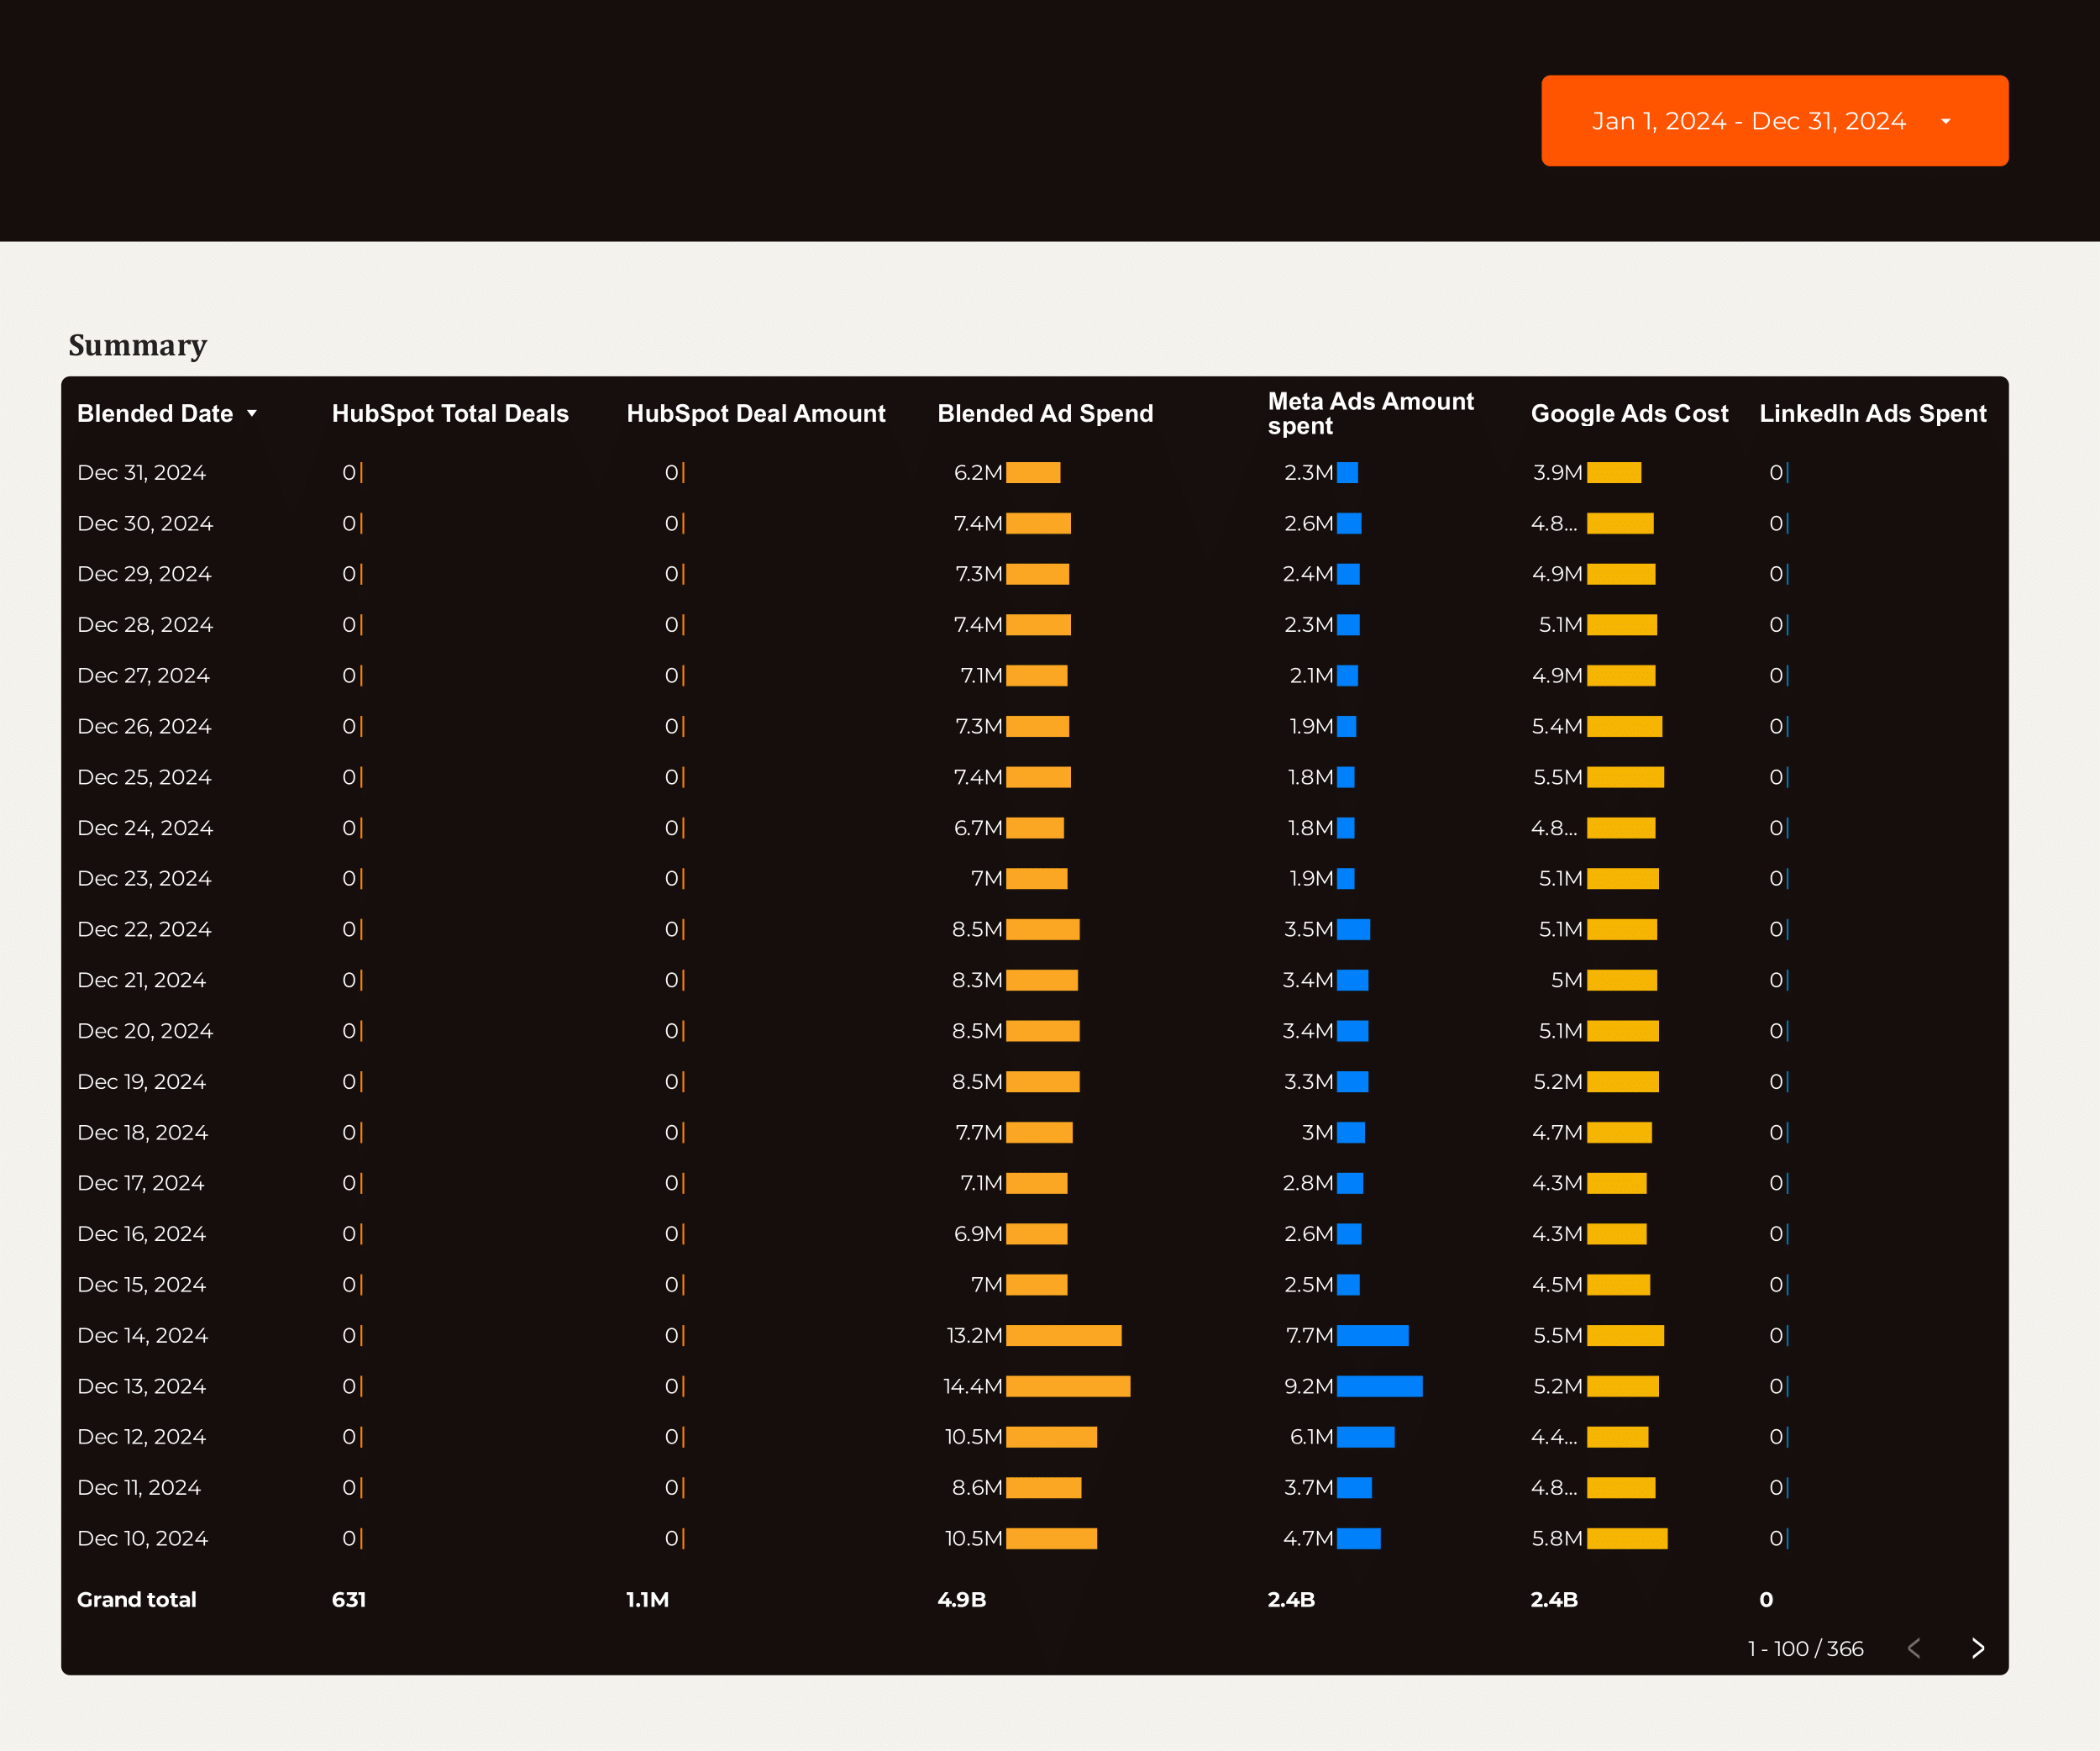The image size is (2100, 1751).
Task: Click the next page arrow
Action: tap(1977, 1648)
